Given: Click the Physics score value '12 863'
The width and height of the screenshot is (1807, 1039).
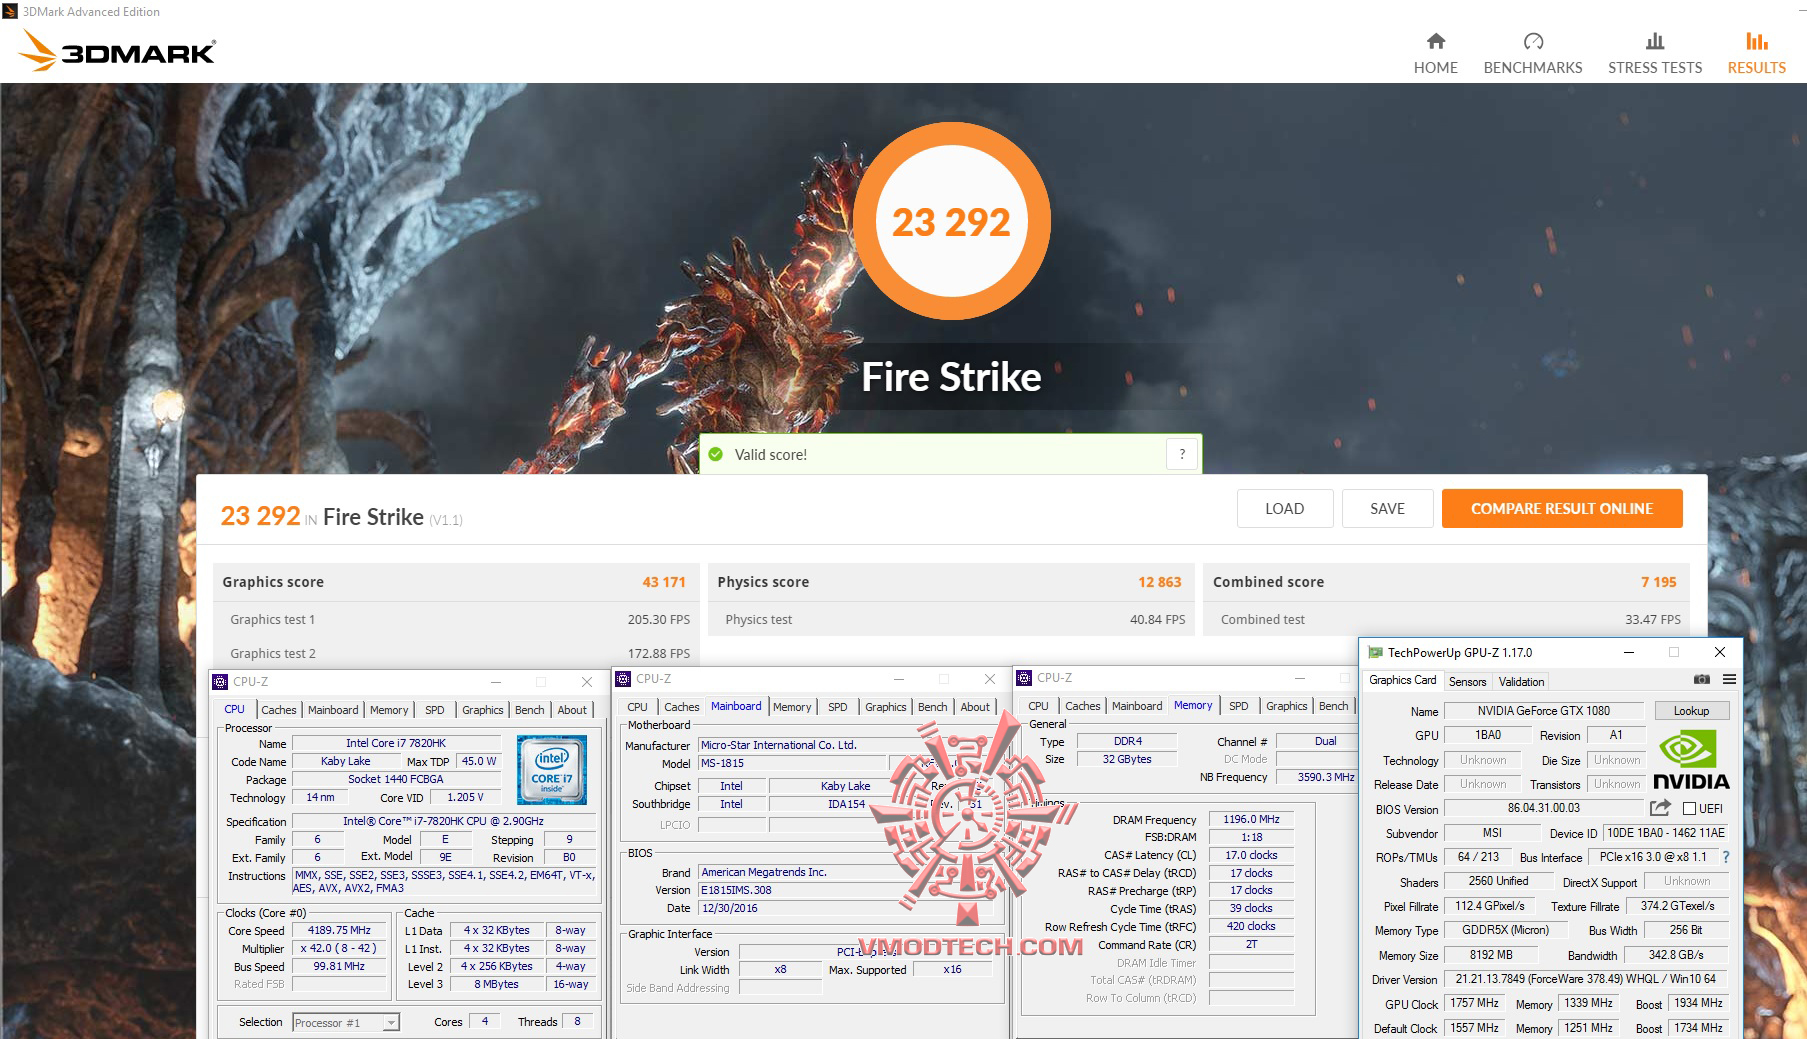Looking at the screenshot, I should click(x=1160, y=582).
